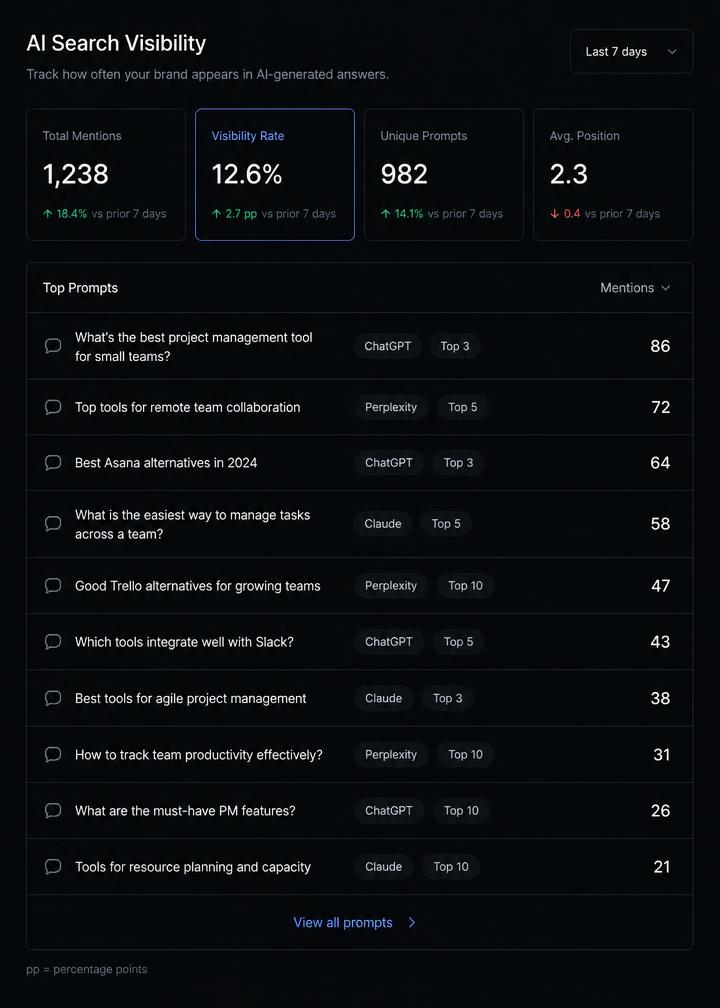Screen dimensions: 720x1008
Task: Select the Total Mentions card
Action: (x=106, y=175)
